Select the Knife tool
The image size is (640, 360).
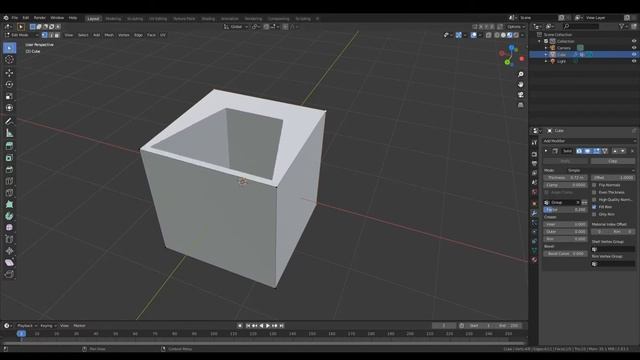point(9,193)
